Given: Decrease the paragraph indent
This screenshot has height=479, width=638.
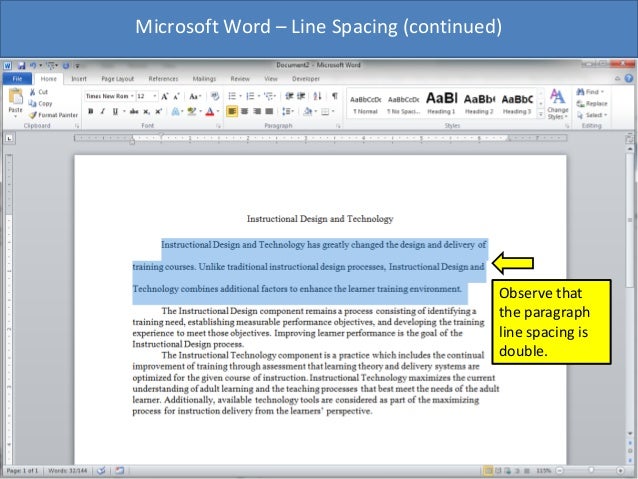Looking at the screenshot, I should tap(289, 96).
